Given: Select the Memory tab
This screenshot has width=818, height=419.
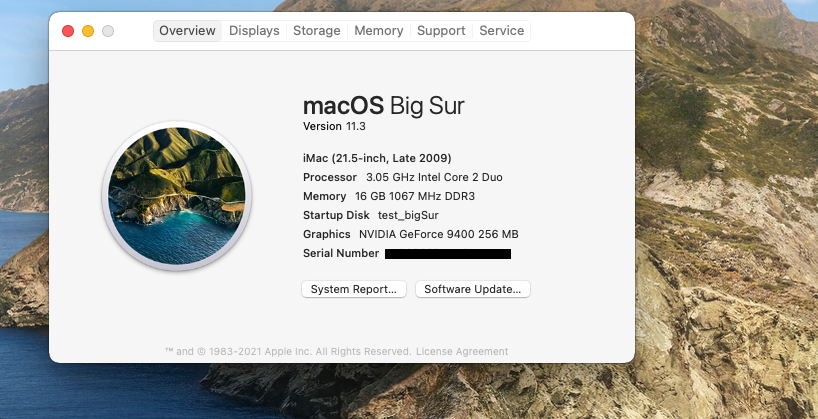Looking at the screenshot, I should 379,31.
